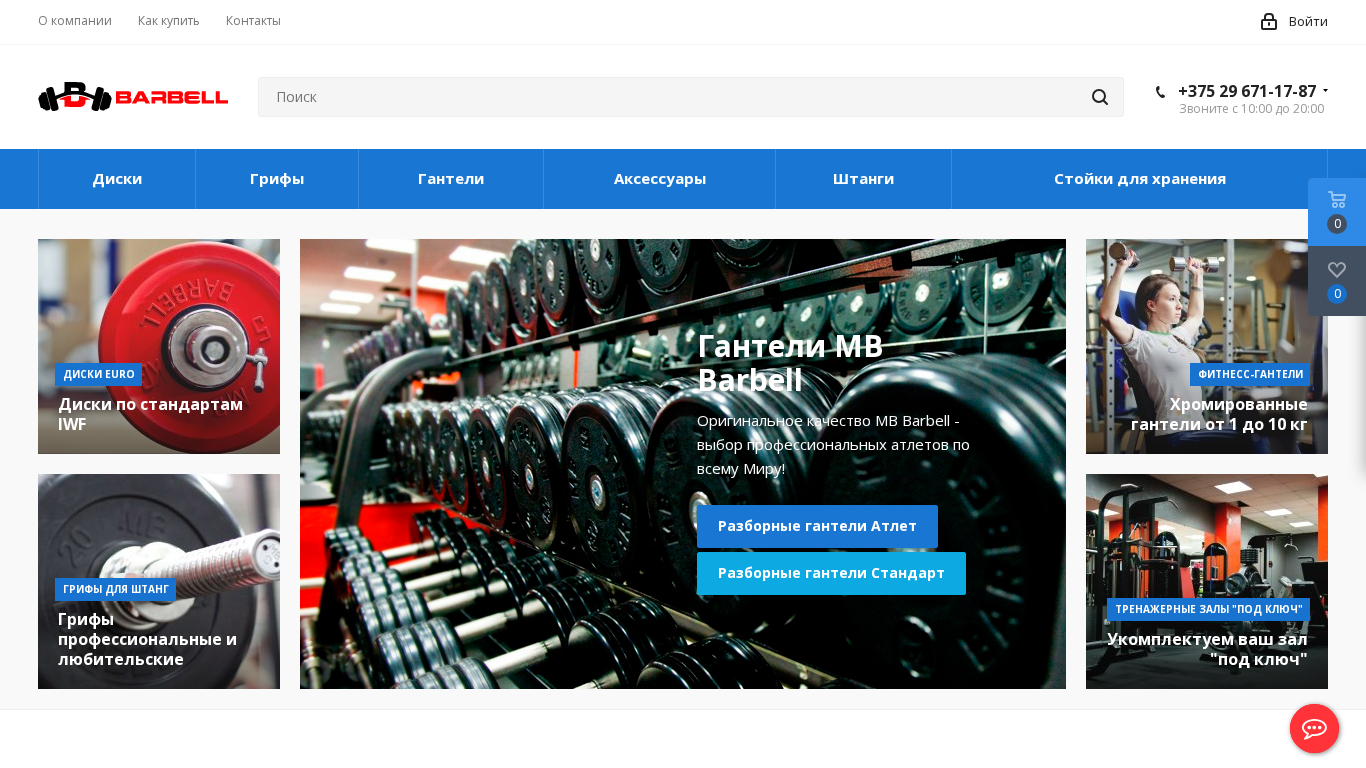Open the wishlist heart side icon
Image resolution: width=1366 pixels, height=768 pixels.
click(x=1337, y=281)
